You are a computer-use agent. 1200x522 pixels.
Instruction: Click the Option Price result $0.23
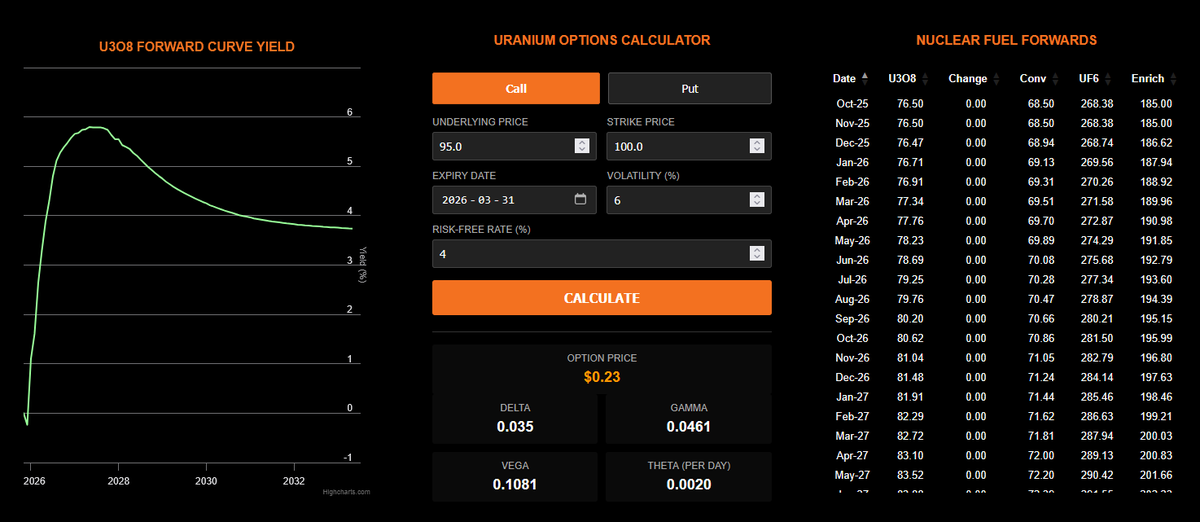(602, 377)
